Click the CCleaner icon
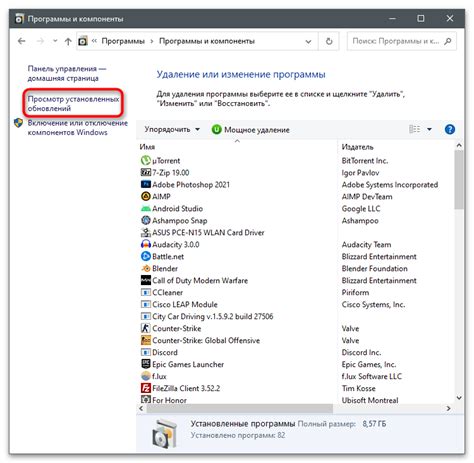The image size is (474, 463). 146,293
